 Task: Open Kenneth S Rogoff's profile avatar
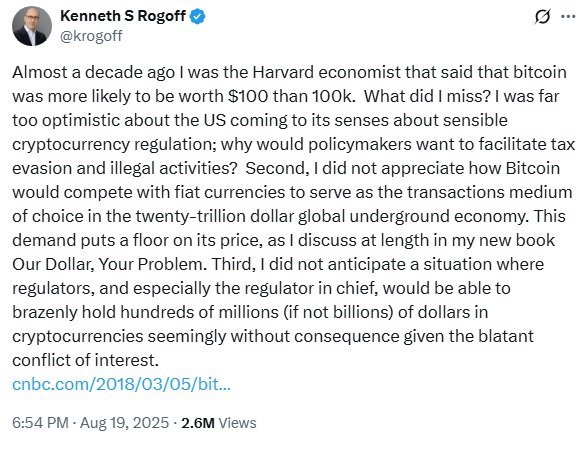pyautogui.click(x=32, y=26)
